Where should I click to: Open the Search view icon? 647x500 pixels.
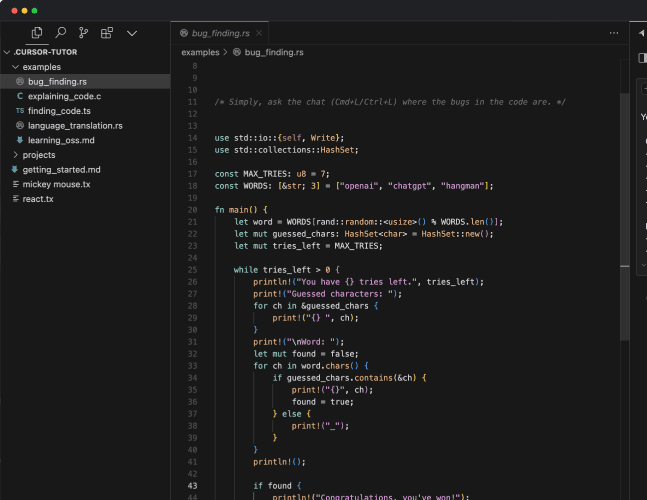[61, 33]
